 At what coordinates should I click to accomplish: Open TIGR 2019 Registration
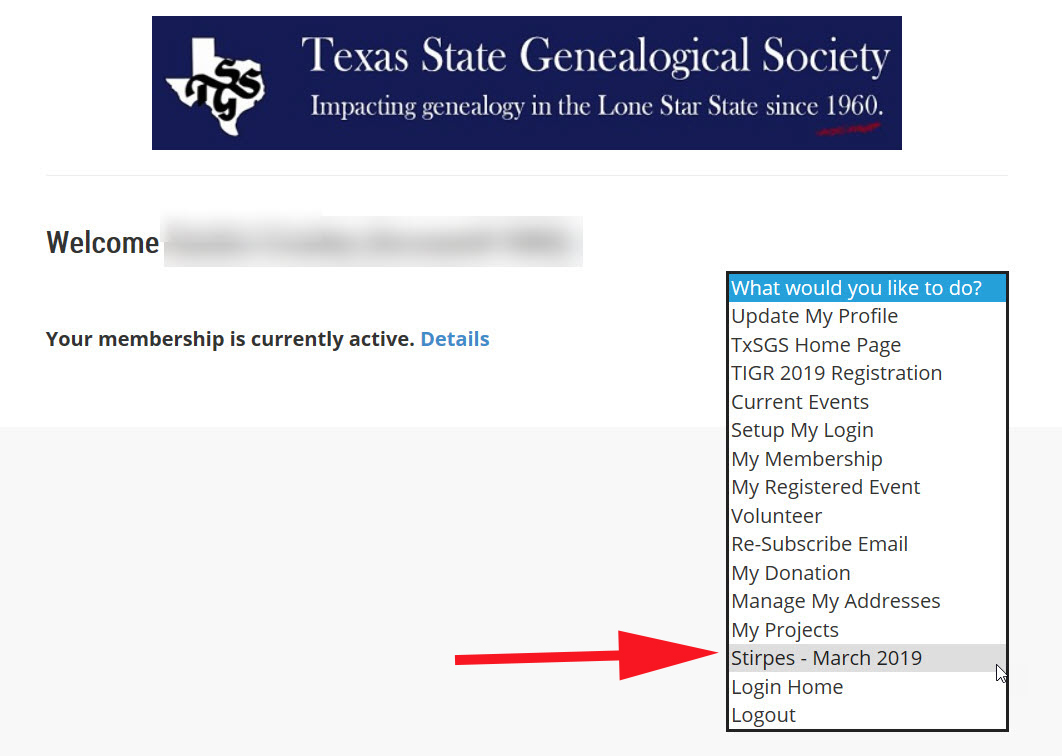click(x=836, y=373)
